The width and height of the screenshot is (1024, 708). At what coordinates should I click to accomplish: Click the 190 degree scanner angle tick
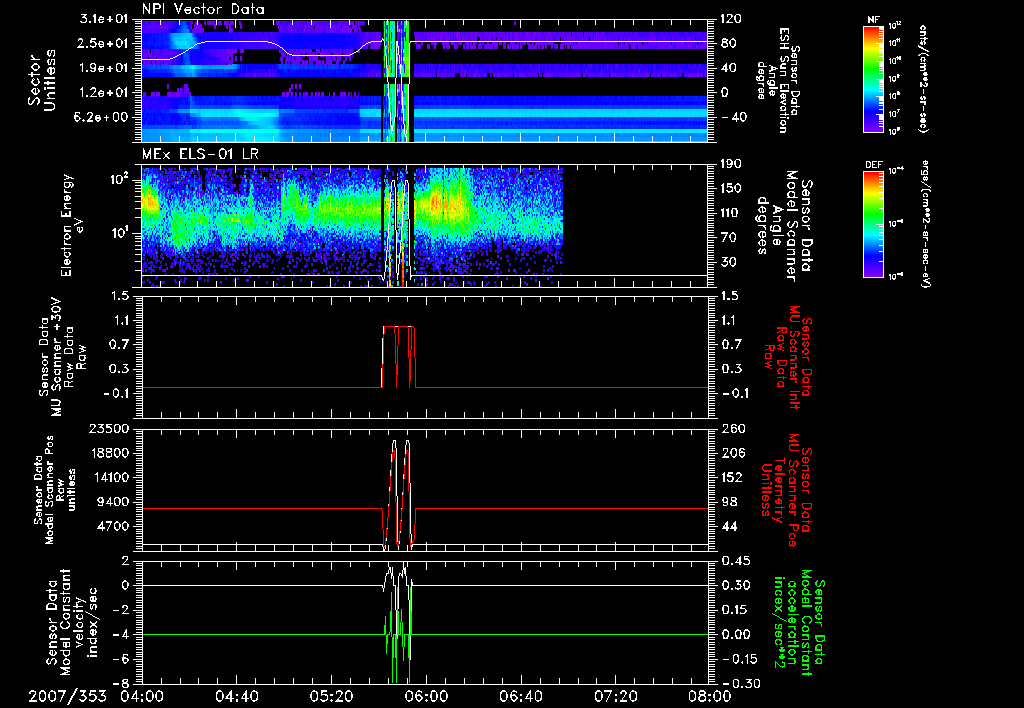(731, 164)
